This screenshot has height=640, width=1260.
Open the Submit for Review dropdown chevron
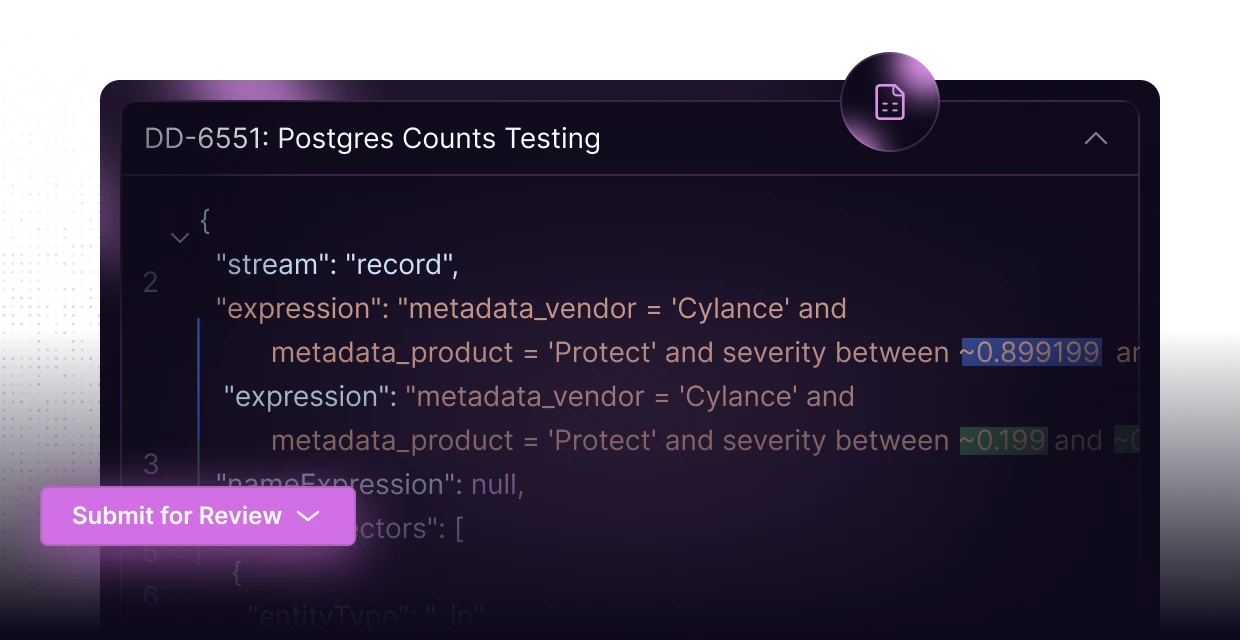307,517
